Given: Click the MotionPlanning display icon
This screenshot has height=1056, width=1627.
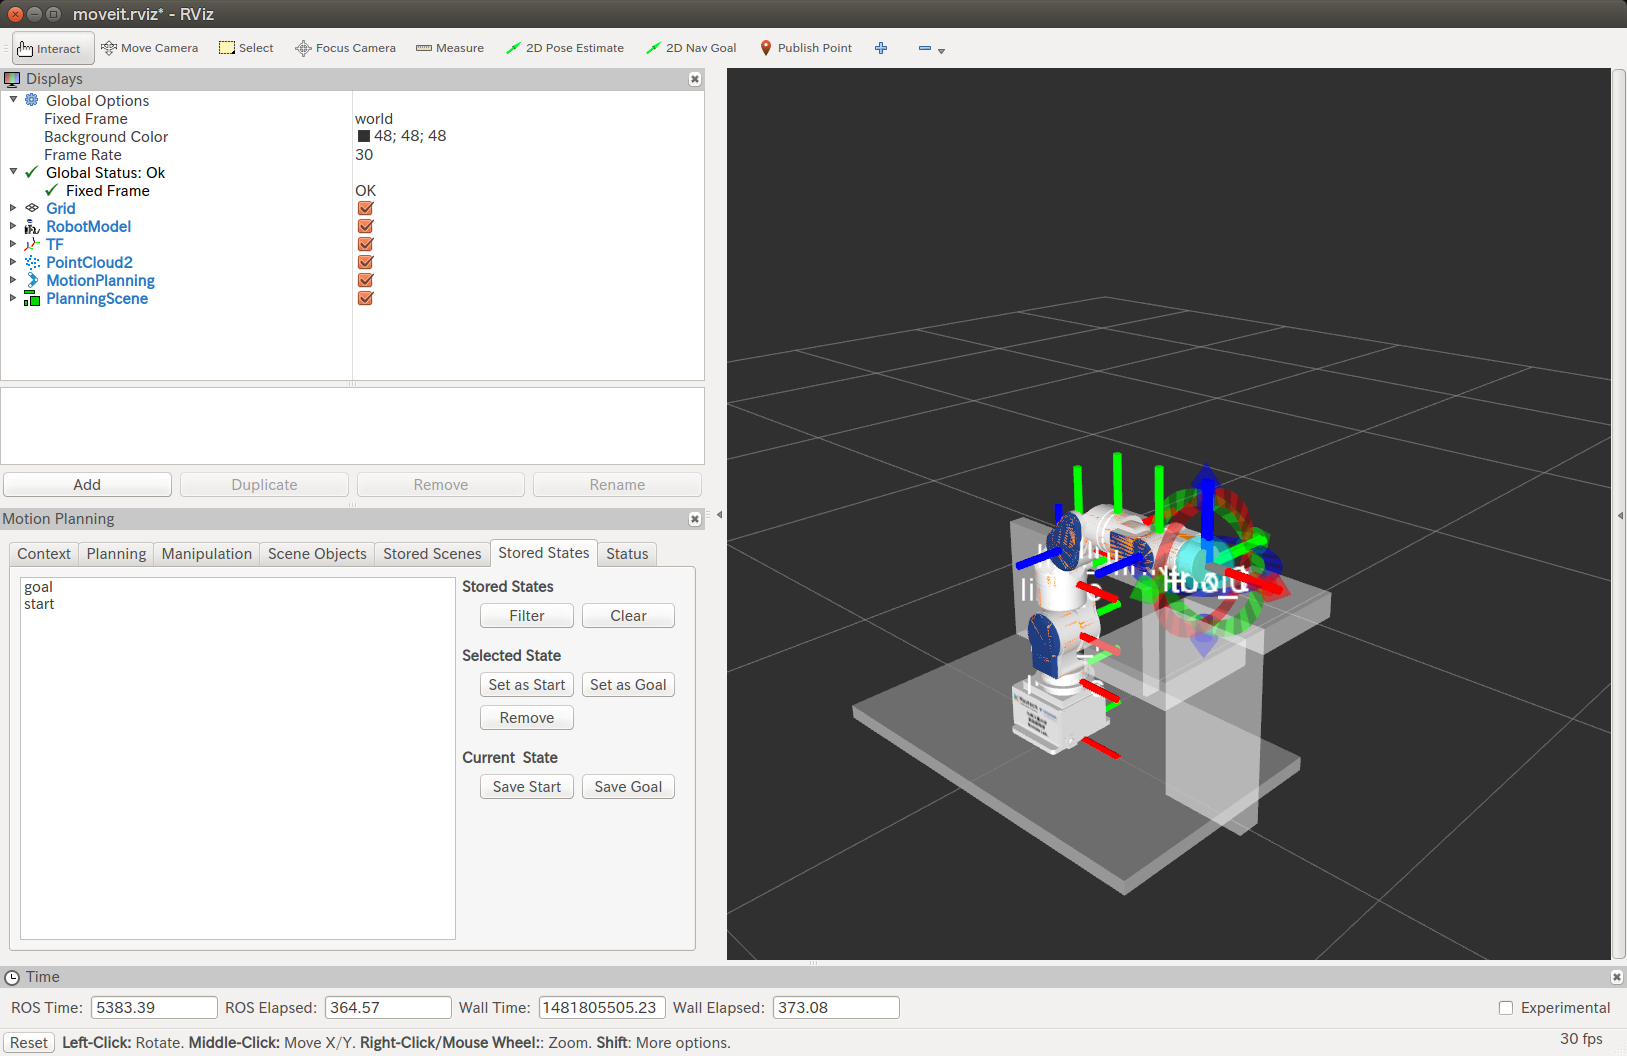Looking at the screenshot, I should click(32, 280).
